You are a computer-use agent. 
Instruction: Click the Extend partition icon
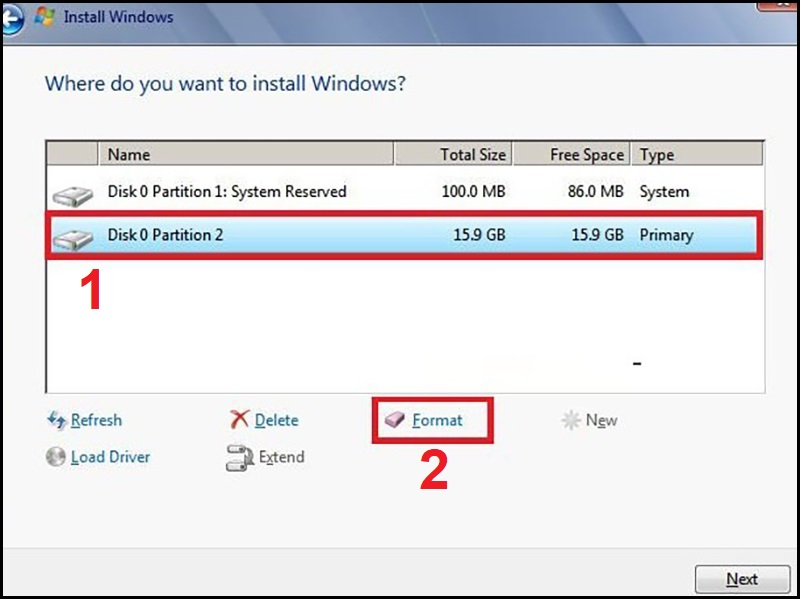239,458
